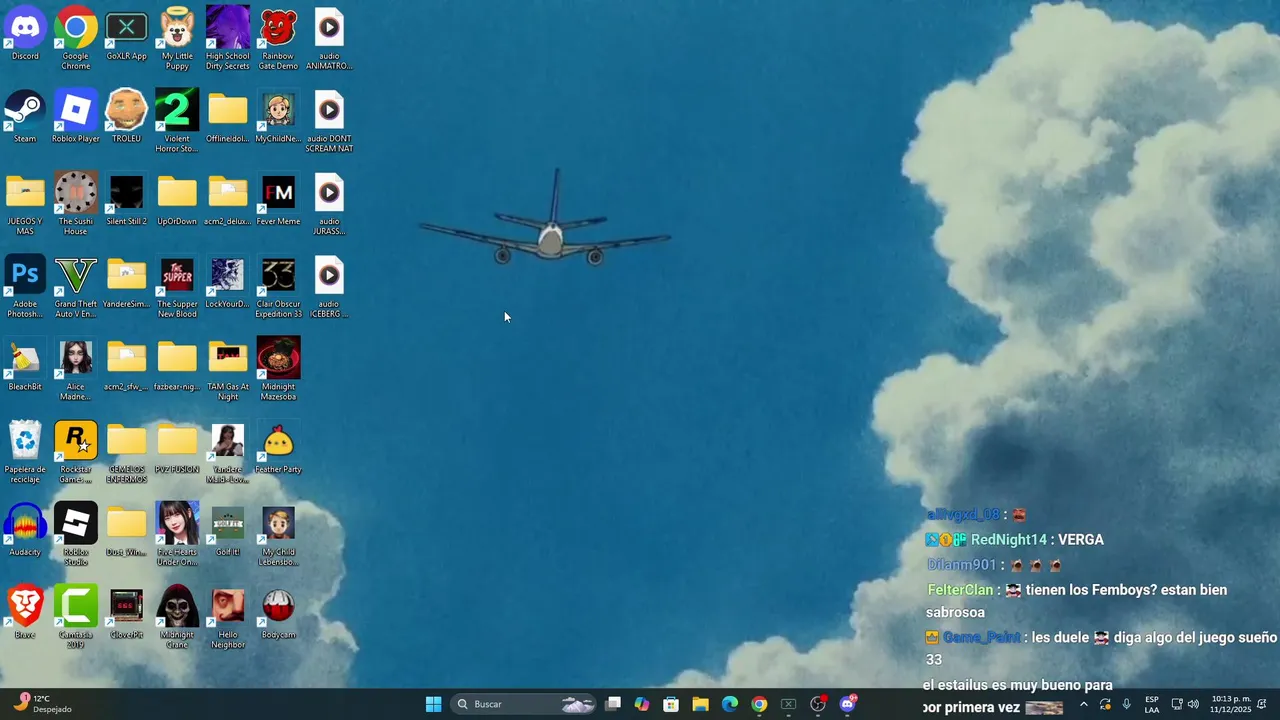Select The Sushi House shortcut

point(76,204)
